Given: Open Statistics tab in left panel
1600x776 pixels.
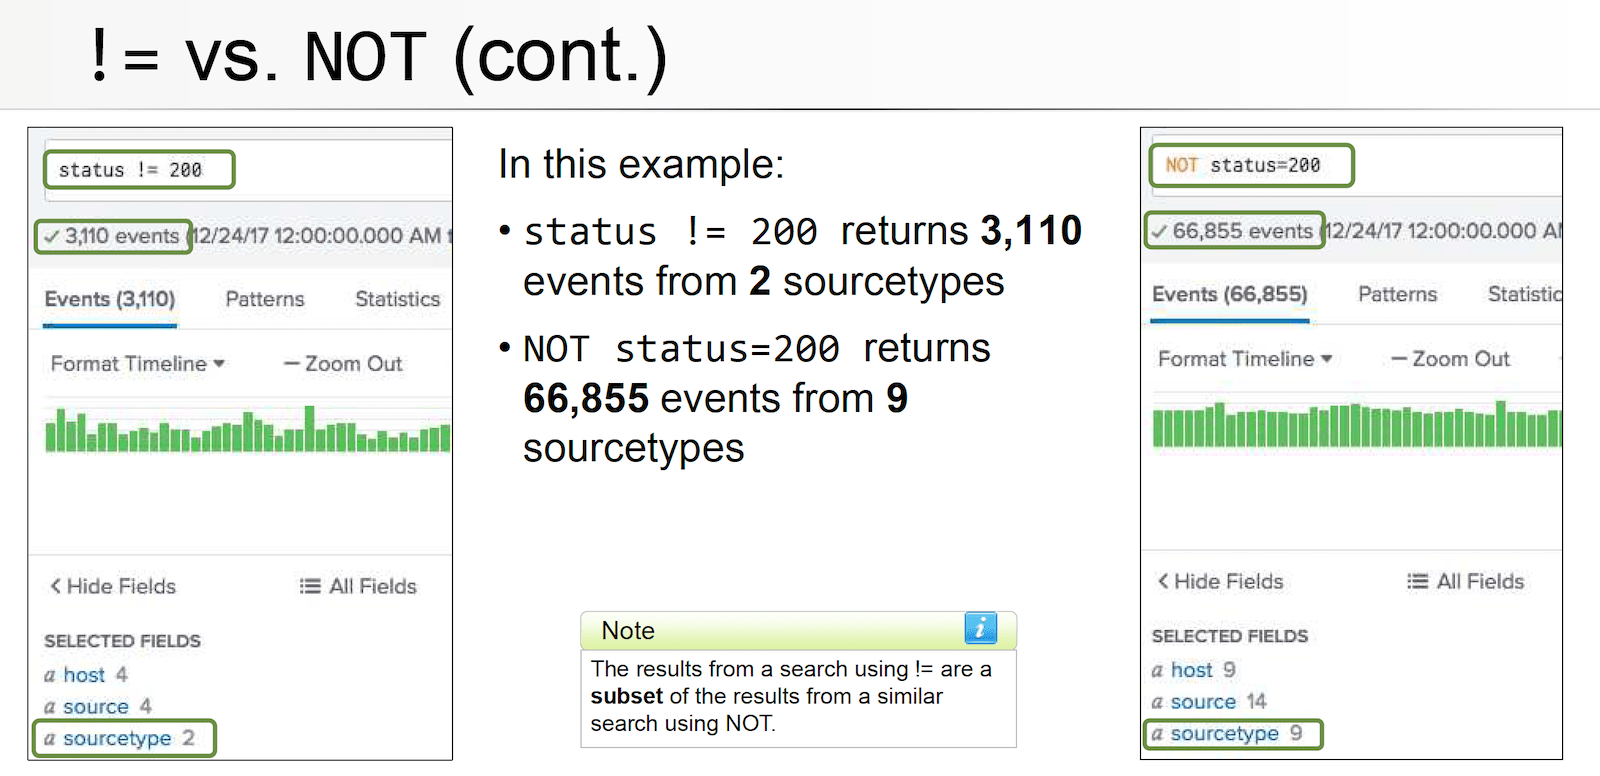Looking at the screenshot, I should click(397, 299).
